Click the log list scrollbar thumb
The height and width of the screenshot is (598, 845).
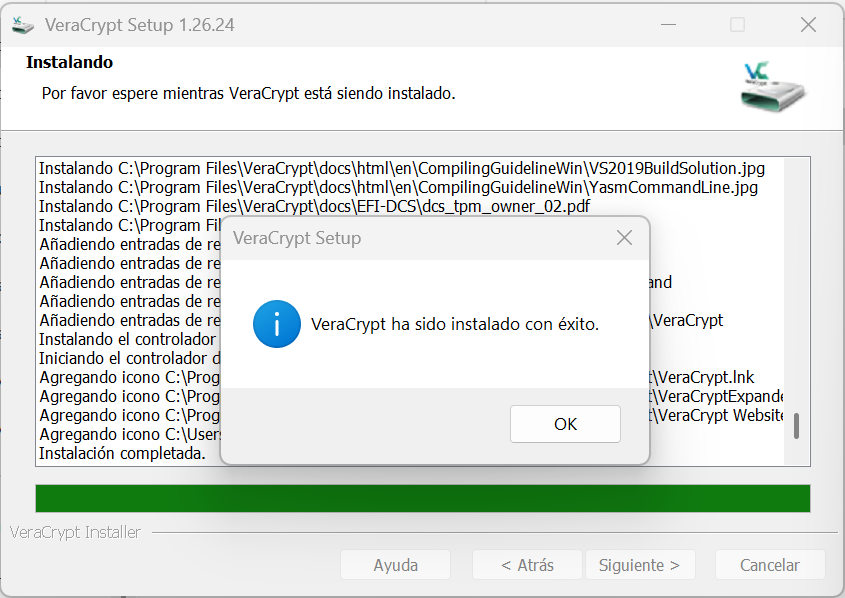(797, 426)
